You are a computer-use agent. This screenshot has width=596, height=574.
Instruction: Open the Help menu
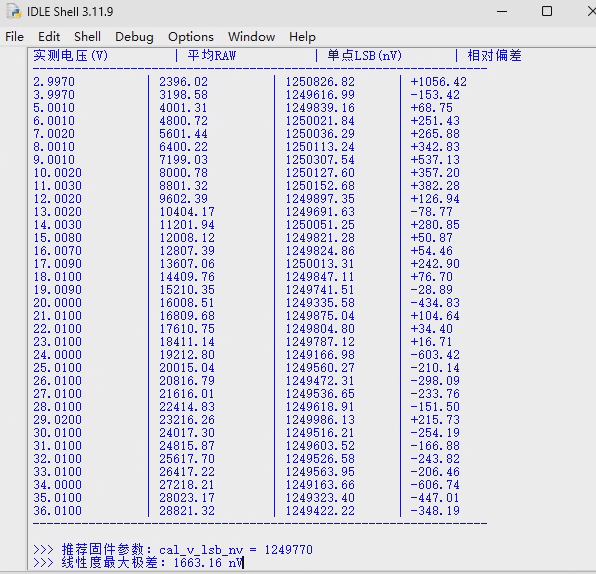[x=302, y=37]
